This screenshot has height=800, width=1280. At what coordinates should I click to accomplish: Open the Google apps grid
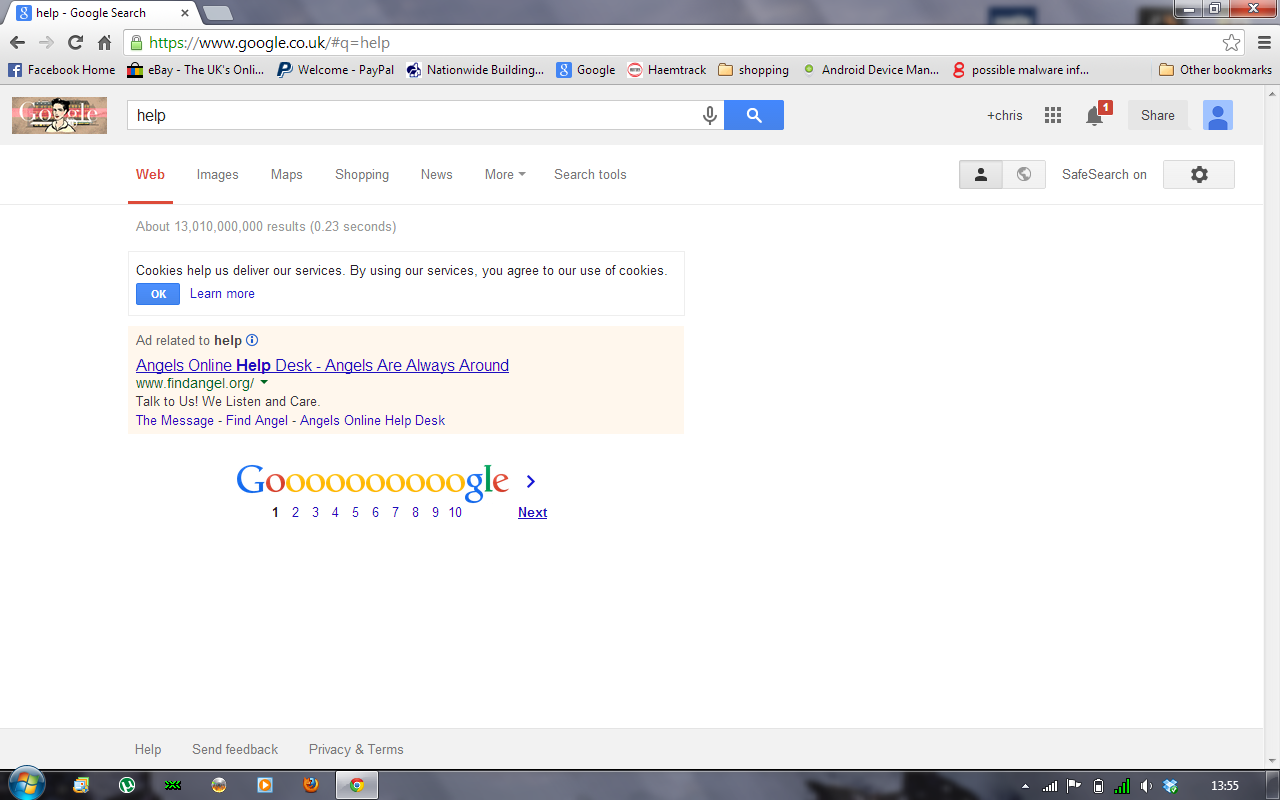point(1053,115)
